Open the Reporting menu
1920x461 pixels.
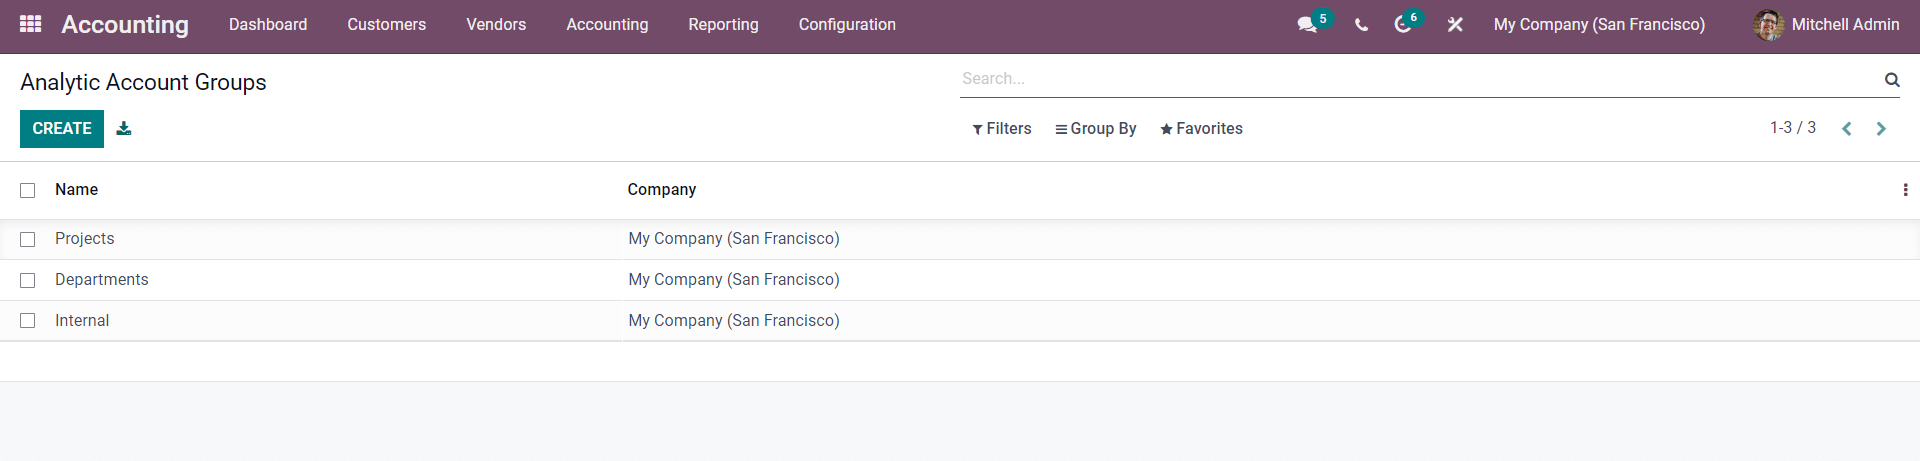pyautogui.click(x=723, y=24)
